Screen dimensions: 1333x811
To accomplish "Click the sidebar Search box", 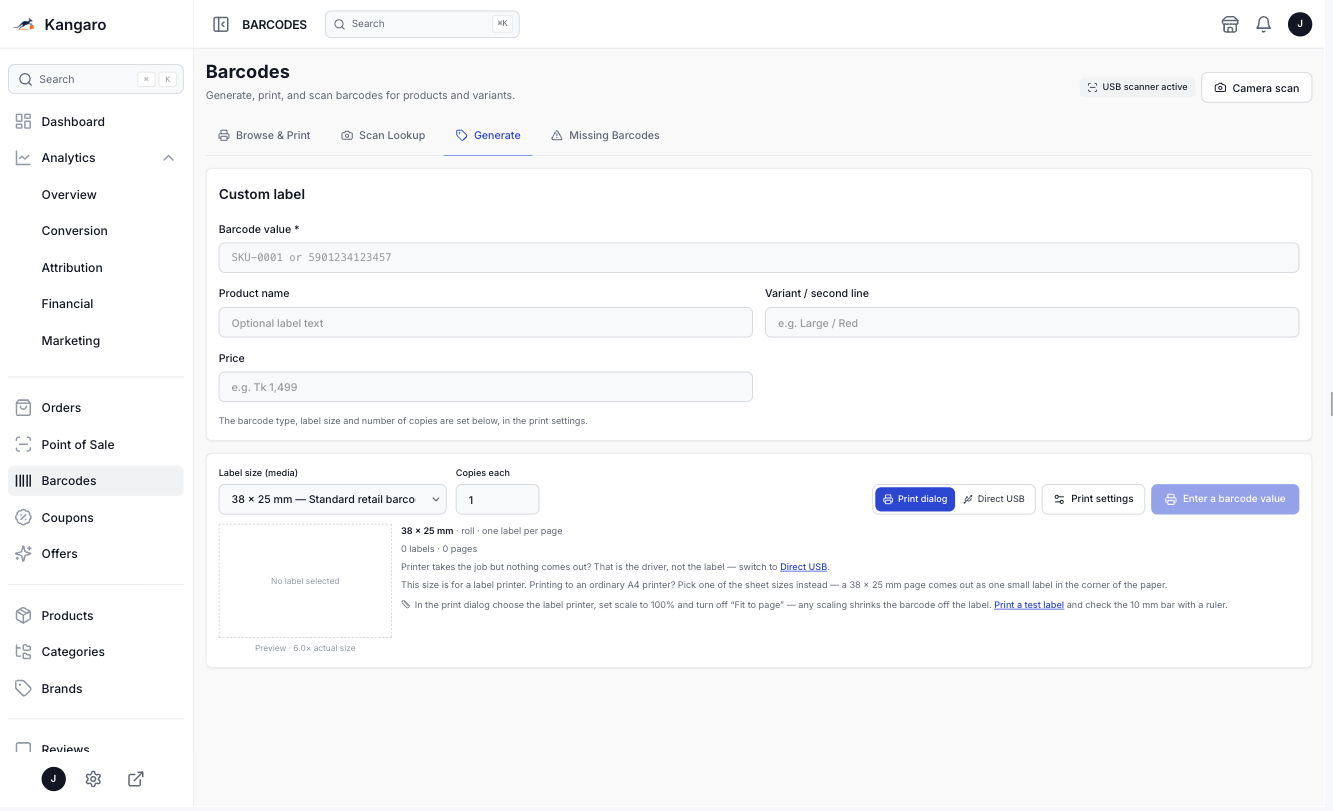I will coord(96,79).
